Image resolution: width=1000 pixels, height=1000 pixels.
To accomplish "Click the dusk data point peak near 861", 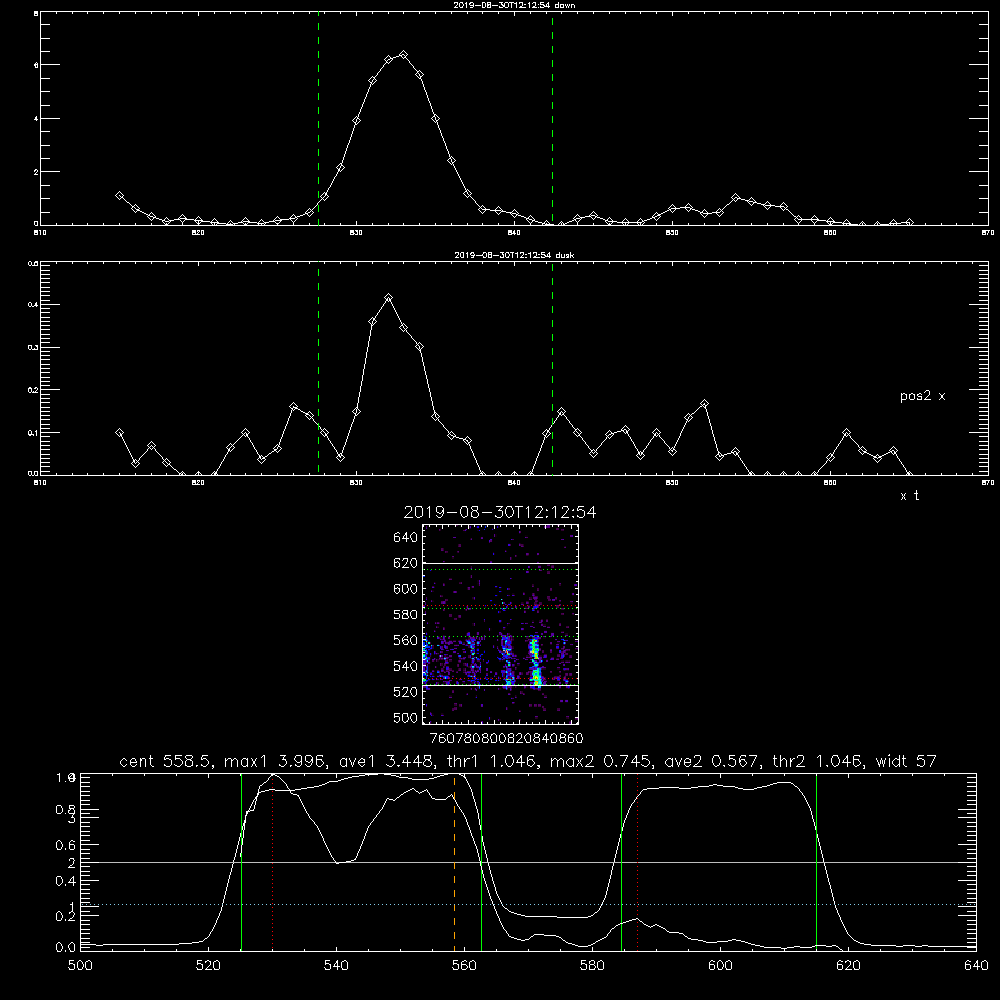I will click(846, 433).
